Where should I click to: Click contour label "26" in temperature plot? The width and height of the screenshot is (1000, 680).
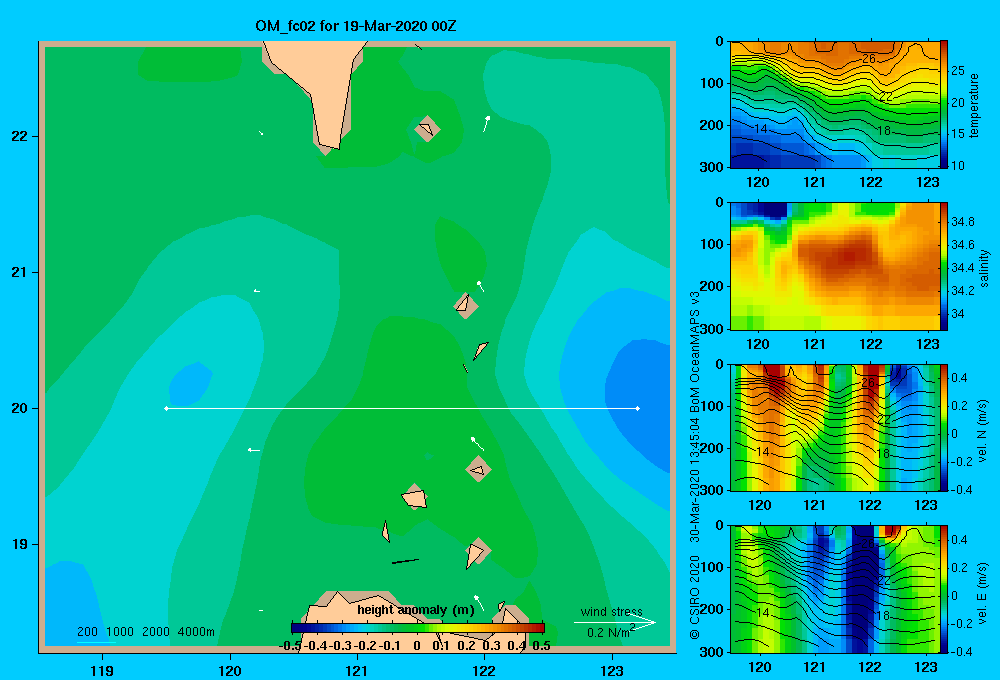[868, 59]
